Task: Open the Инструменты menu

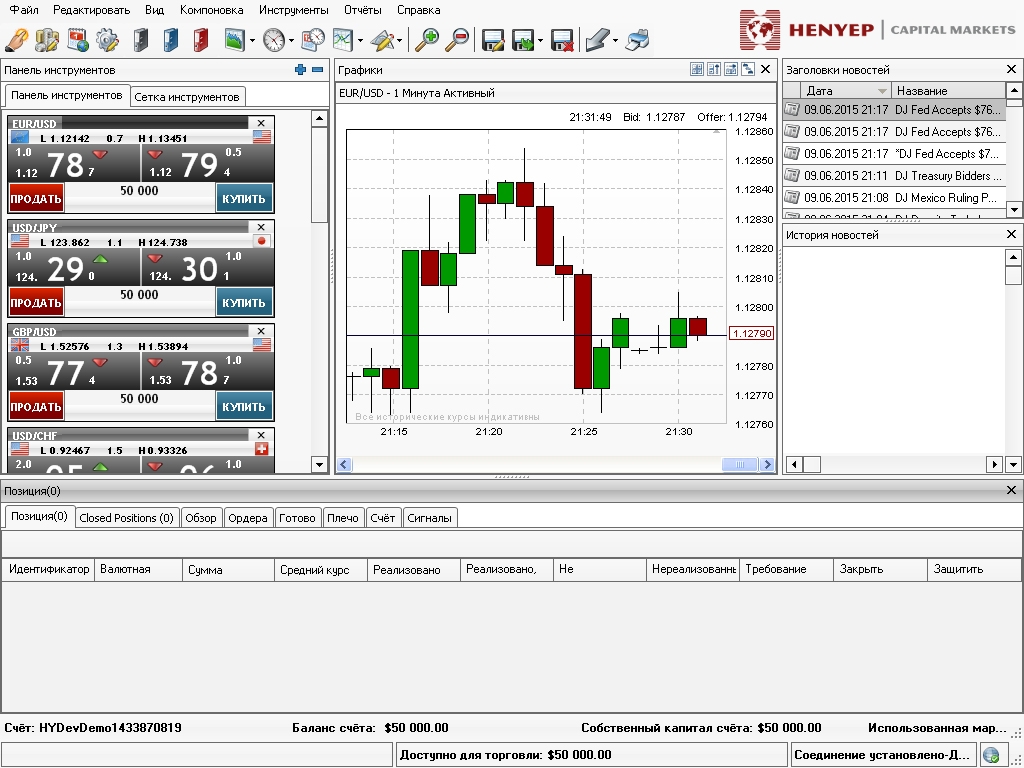Action: tap(293, 10)
